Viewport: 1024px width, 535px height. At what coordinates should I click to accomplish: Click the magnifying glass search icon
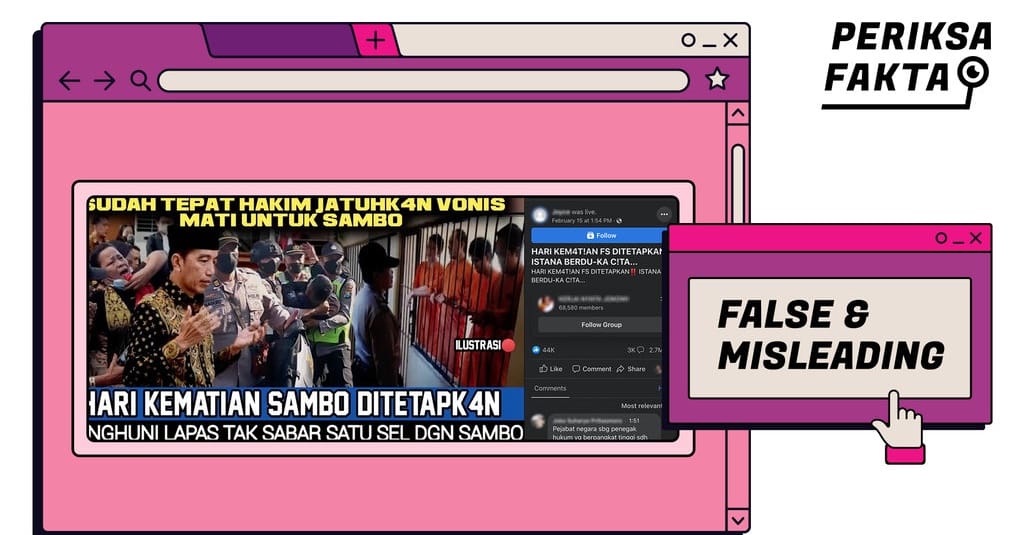(x=140, y=81)
